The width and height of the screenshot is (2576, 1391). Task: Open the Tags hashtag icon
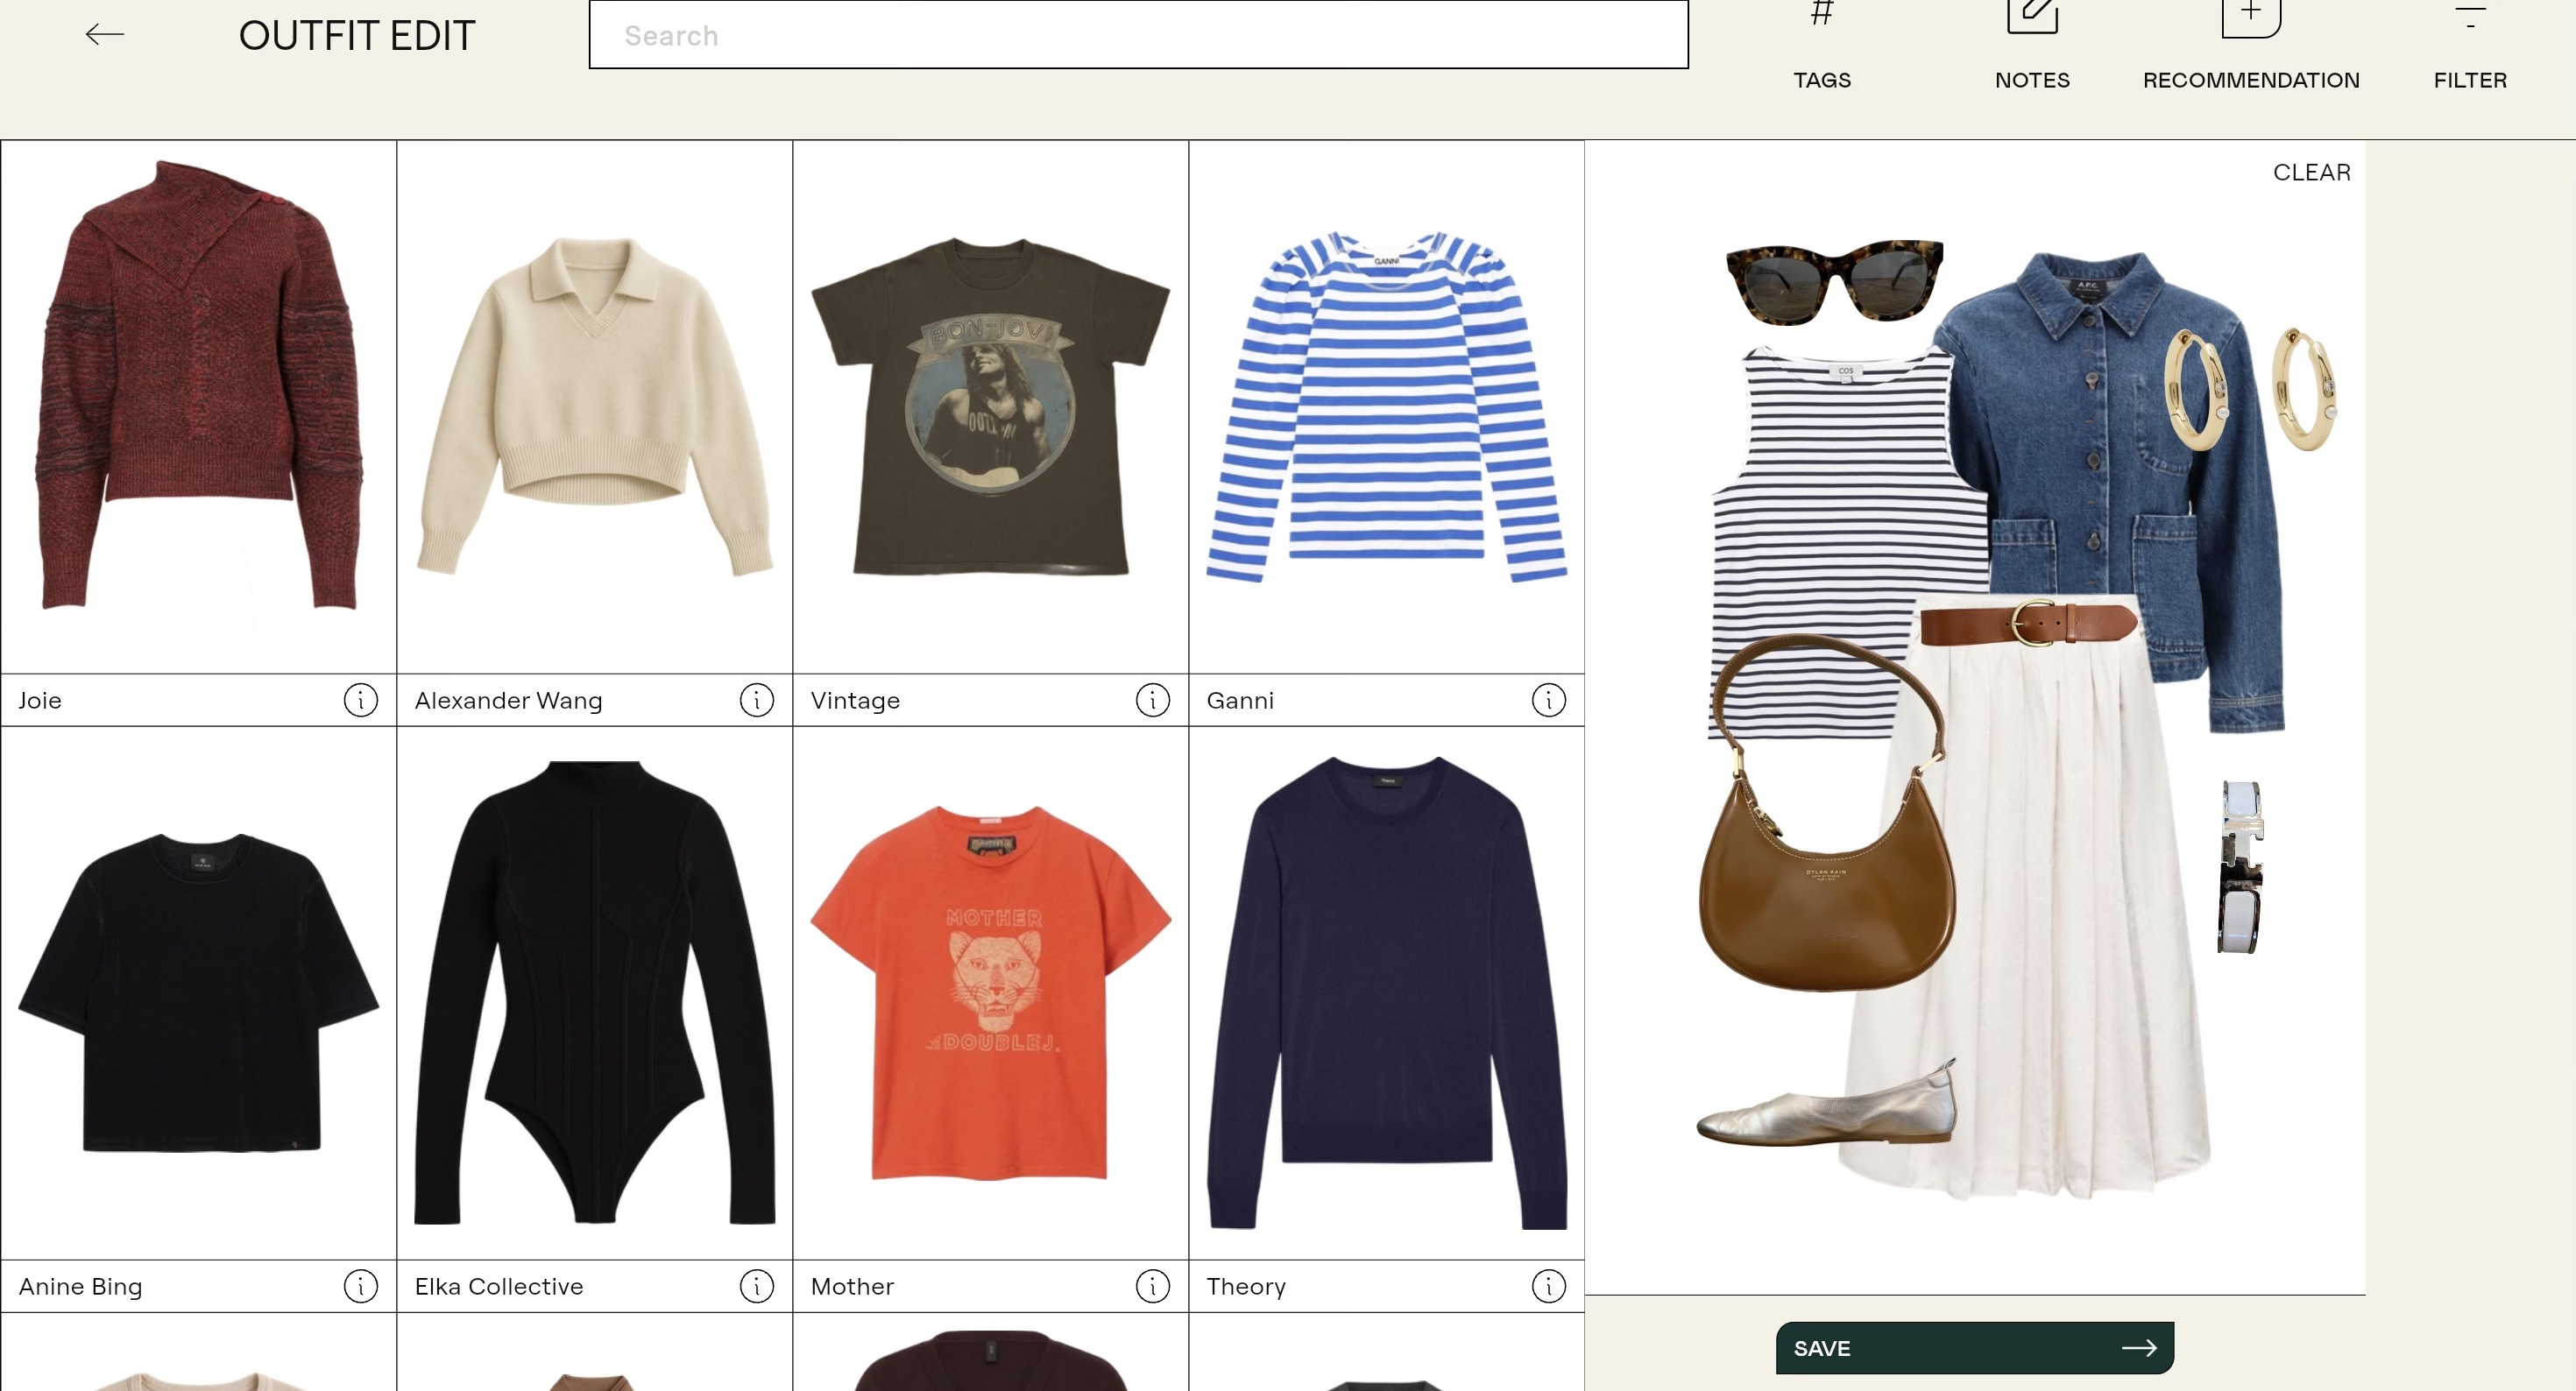click(1821, 16)
